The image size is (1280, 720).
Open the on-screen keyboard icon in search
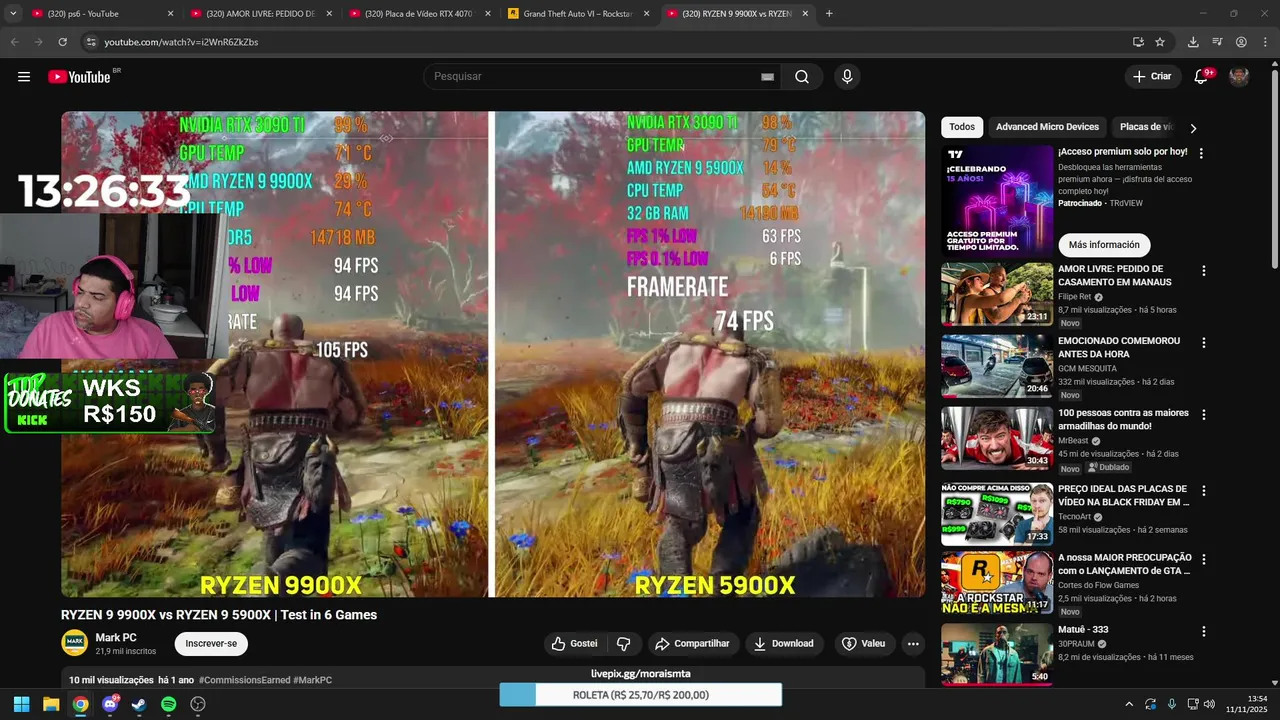pos(767,77)
